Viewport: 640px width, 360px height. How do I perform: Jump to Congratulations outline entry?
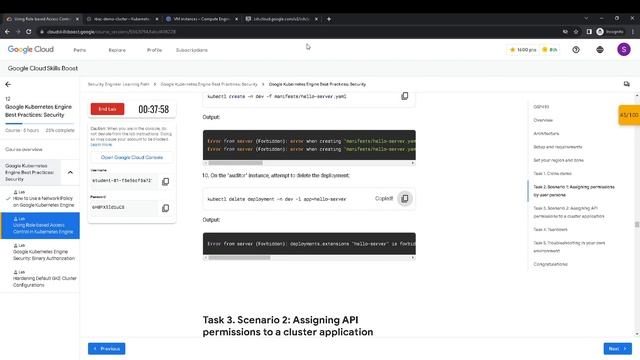click(x=550, y=264)
